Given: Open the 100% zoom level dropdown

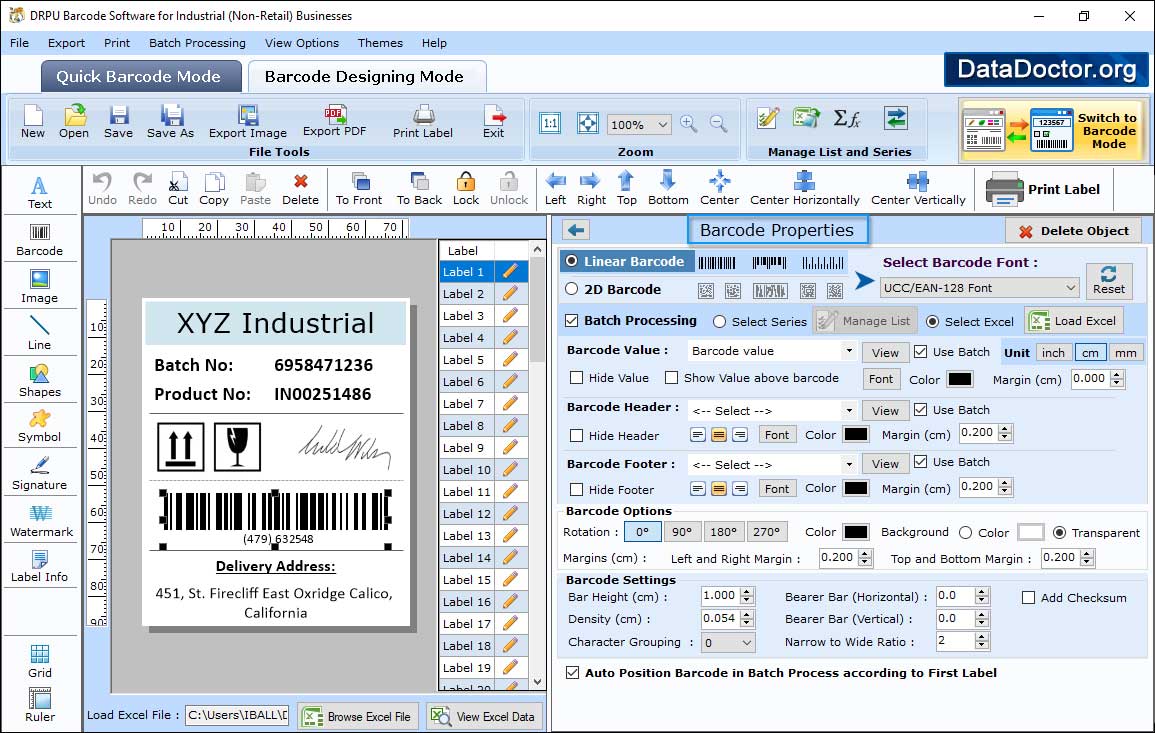Looking at the screenshot, I should point(638,124).
